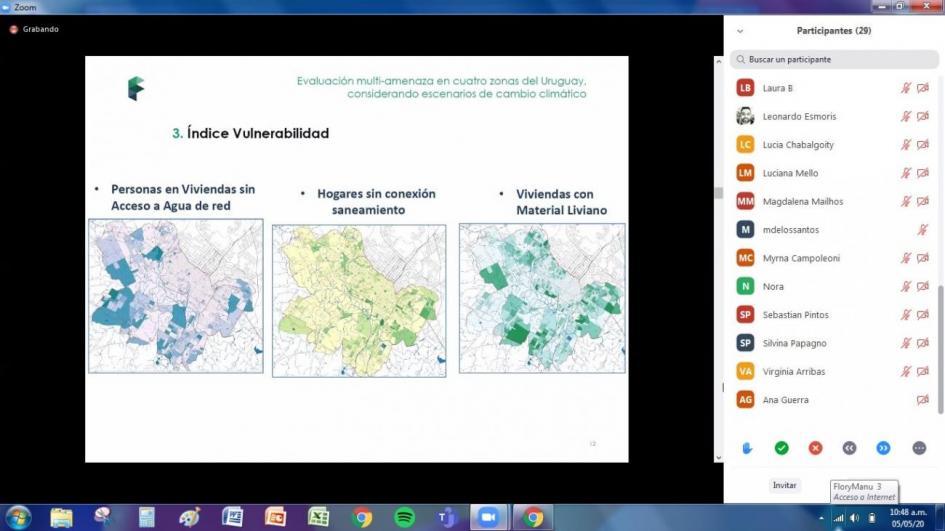
Task: Click the red no icon
Action: pos(815,448)
